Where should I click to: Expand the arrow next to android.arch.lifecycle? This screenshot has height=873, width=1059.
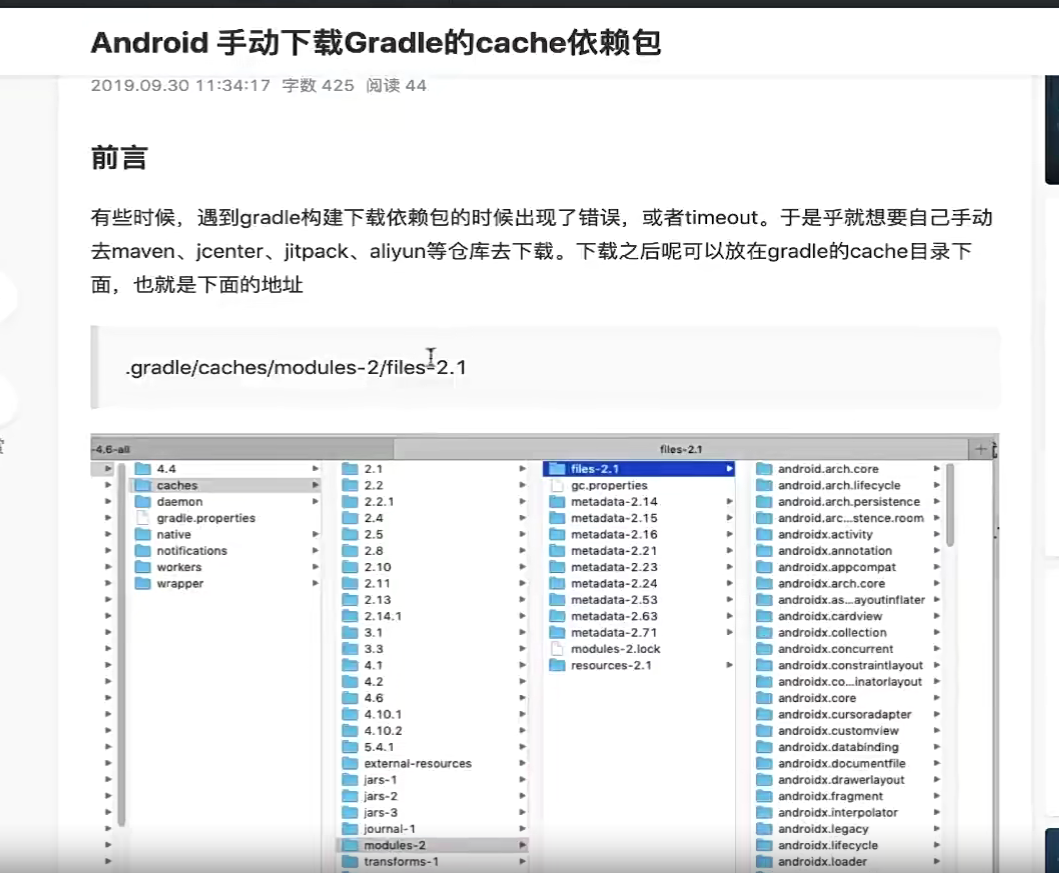pos(937,485)
